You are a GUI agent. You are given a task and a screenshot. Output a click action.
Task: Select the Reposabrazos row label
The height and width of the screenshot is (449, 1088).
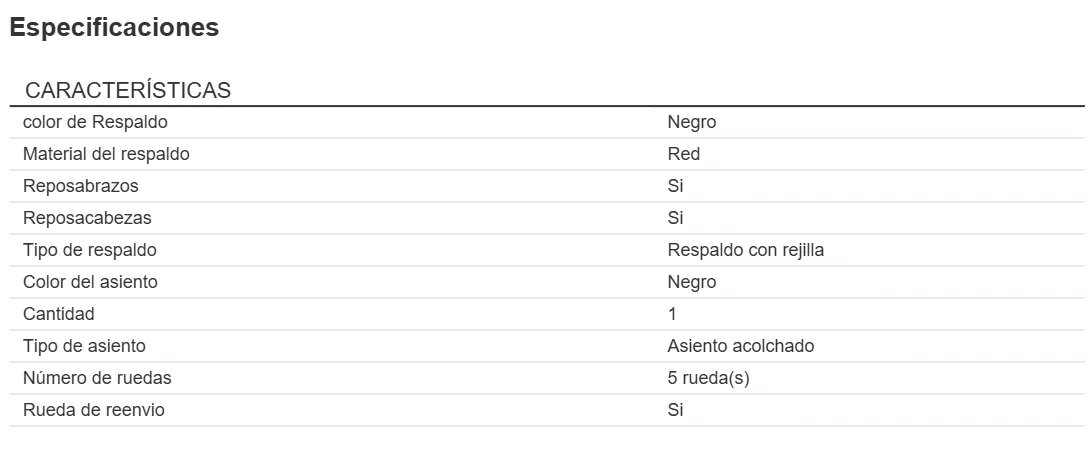81,187
